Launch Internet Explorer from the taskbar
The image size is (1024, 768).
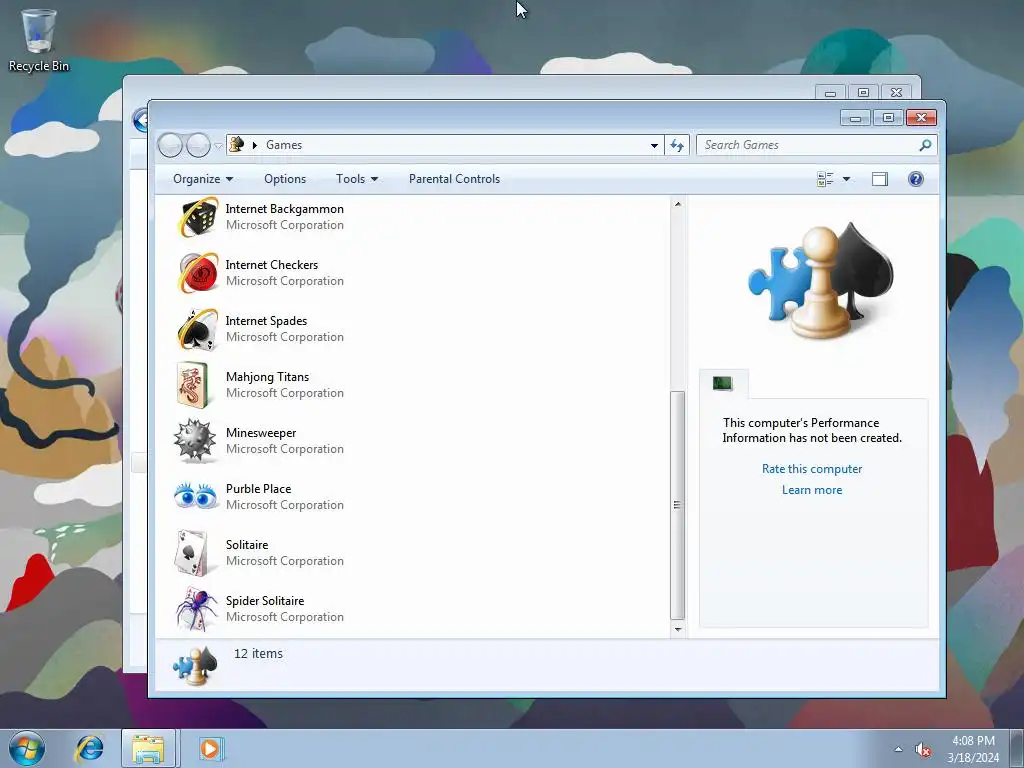[89, 748]
